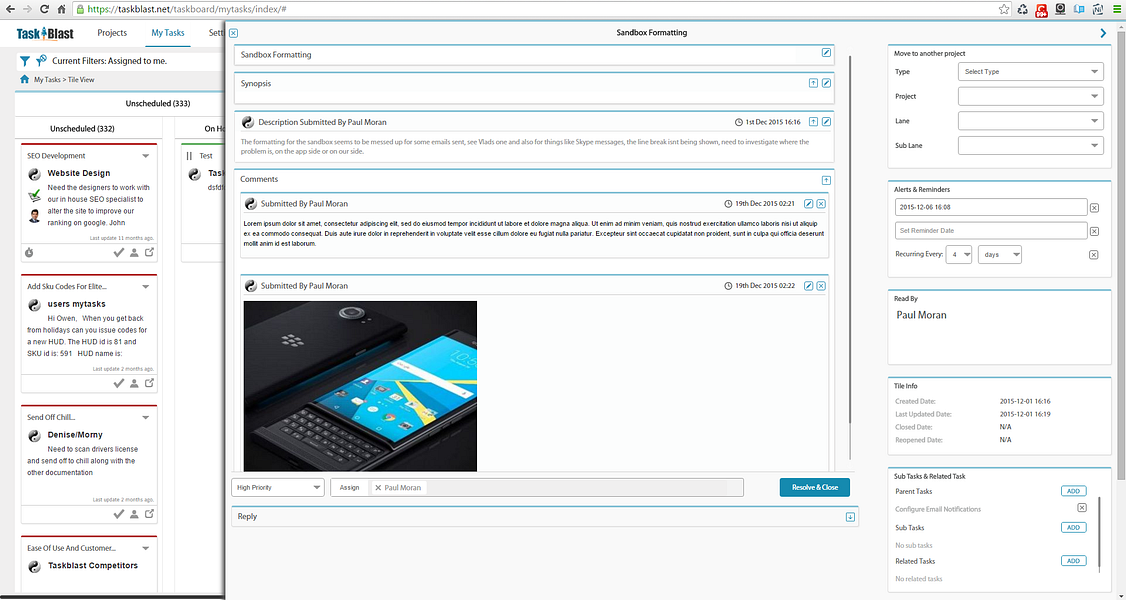Open Denise/Morny tile via external icon
Image resolution: width=1126 pixels, height=600 pixels.
149,514
